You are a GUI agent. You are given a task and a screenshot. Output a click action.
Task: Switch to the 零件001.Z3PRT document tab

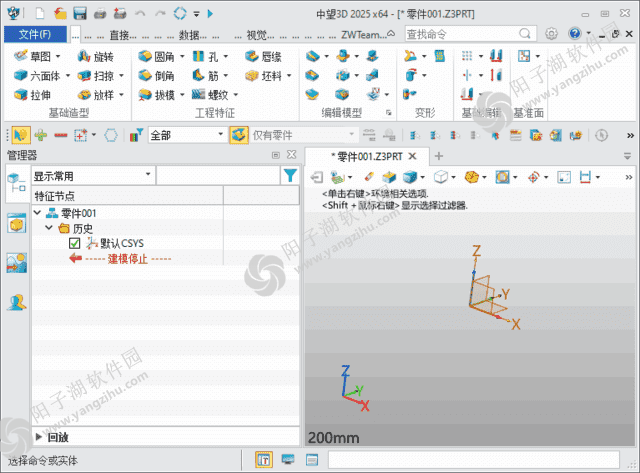pyautogui.click(x=367, y=156)
